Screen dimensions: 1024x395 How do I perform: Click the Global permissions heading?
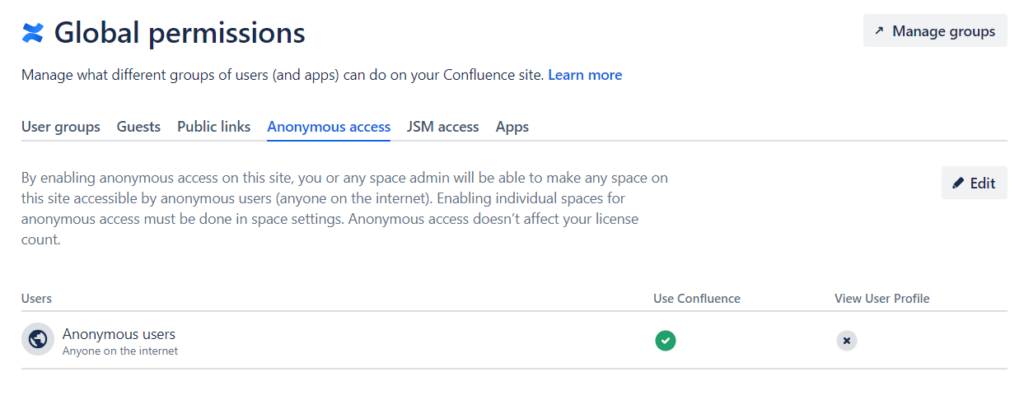click(x=180, y=32)
